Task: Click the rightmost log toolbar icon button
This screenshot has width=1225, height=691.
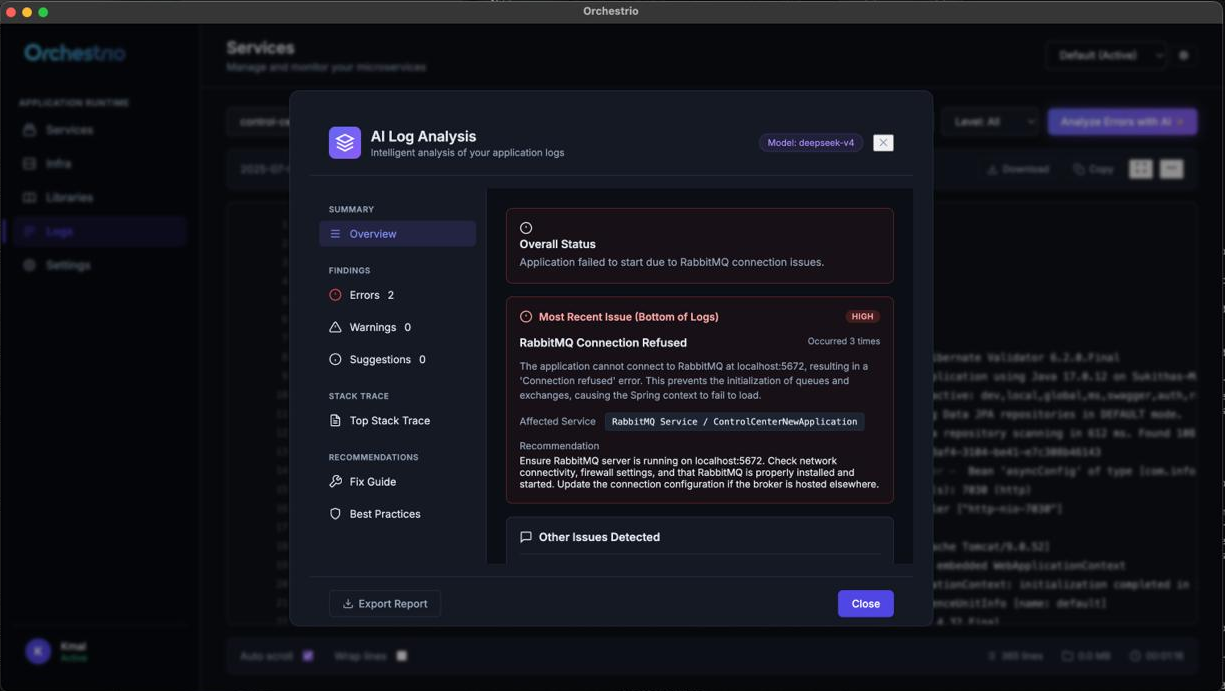Action: point(1172,169)
